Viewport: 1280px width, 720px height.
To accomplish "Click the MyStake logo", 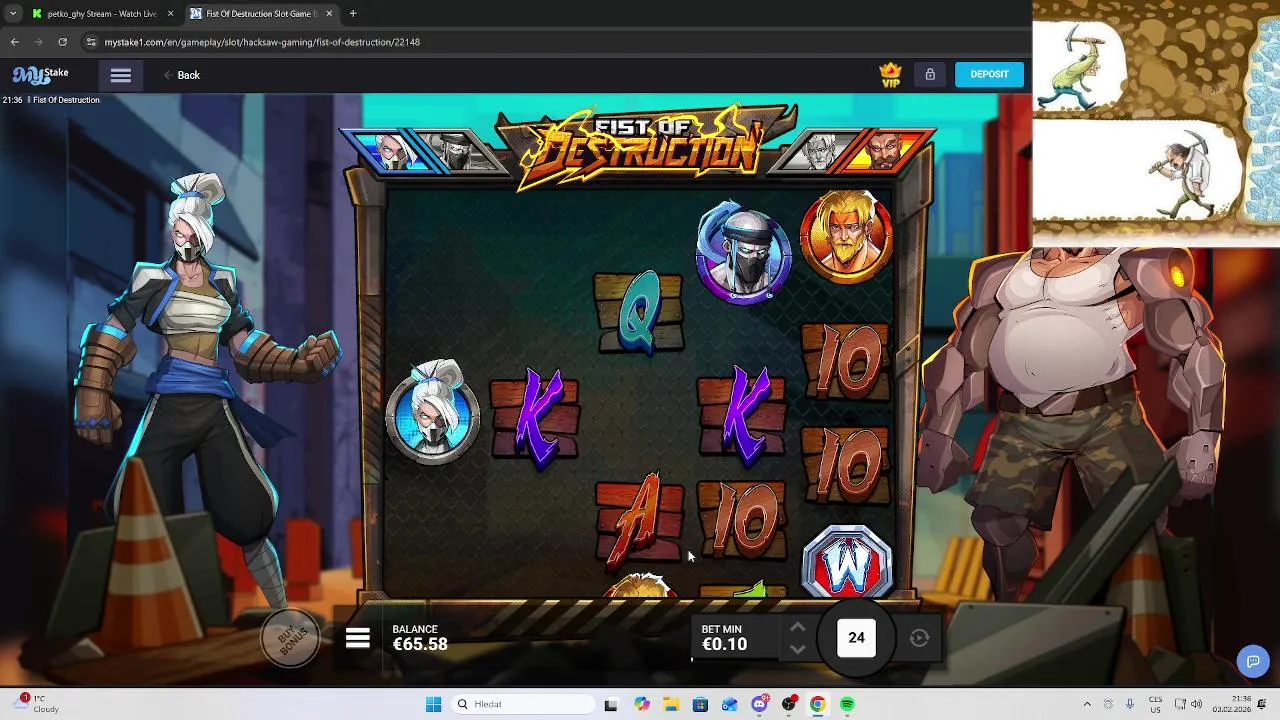I will [x=41, y=75].
